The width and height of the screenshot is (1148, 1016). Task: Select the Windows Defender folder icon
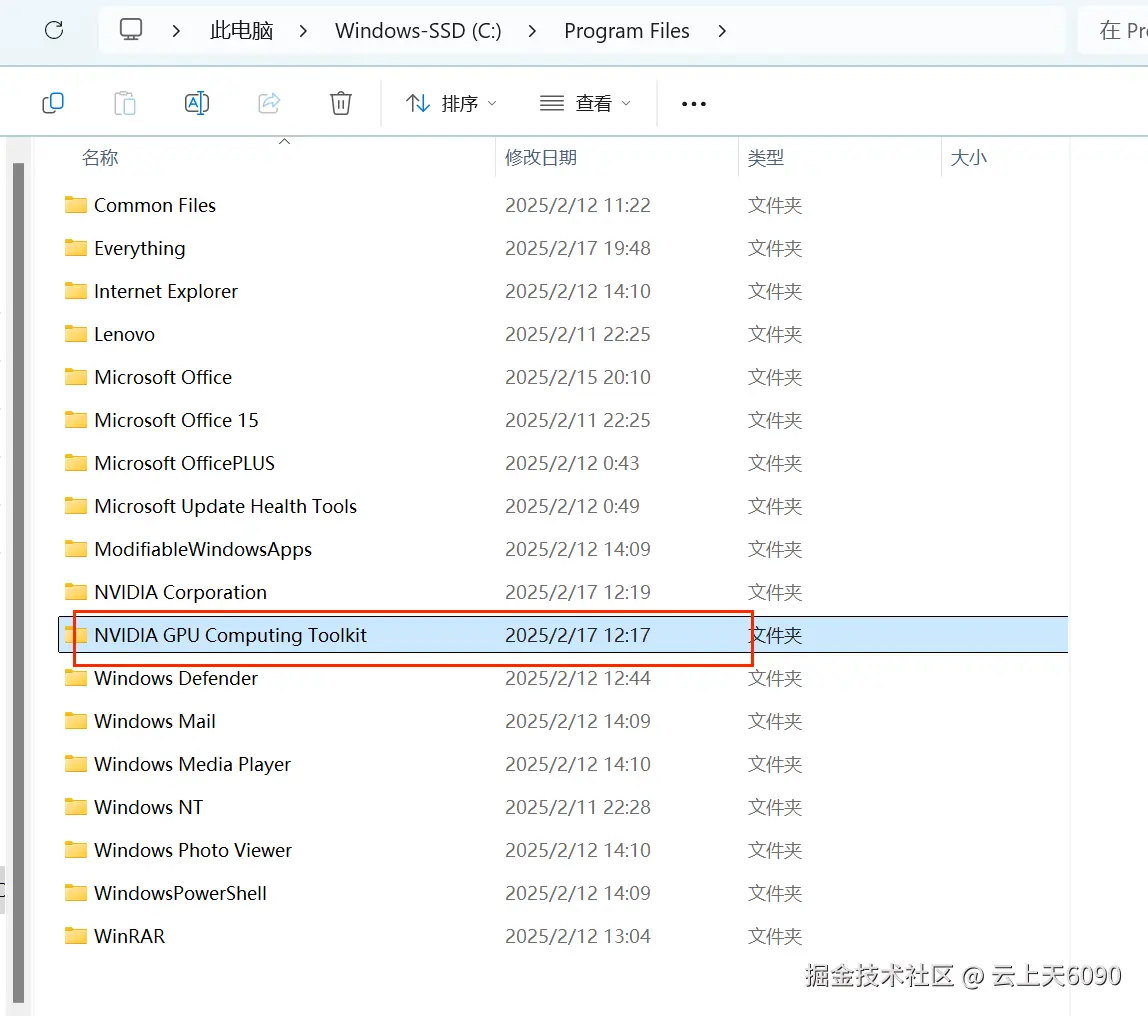75,678
